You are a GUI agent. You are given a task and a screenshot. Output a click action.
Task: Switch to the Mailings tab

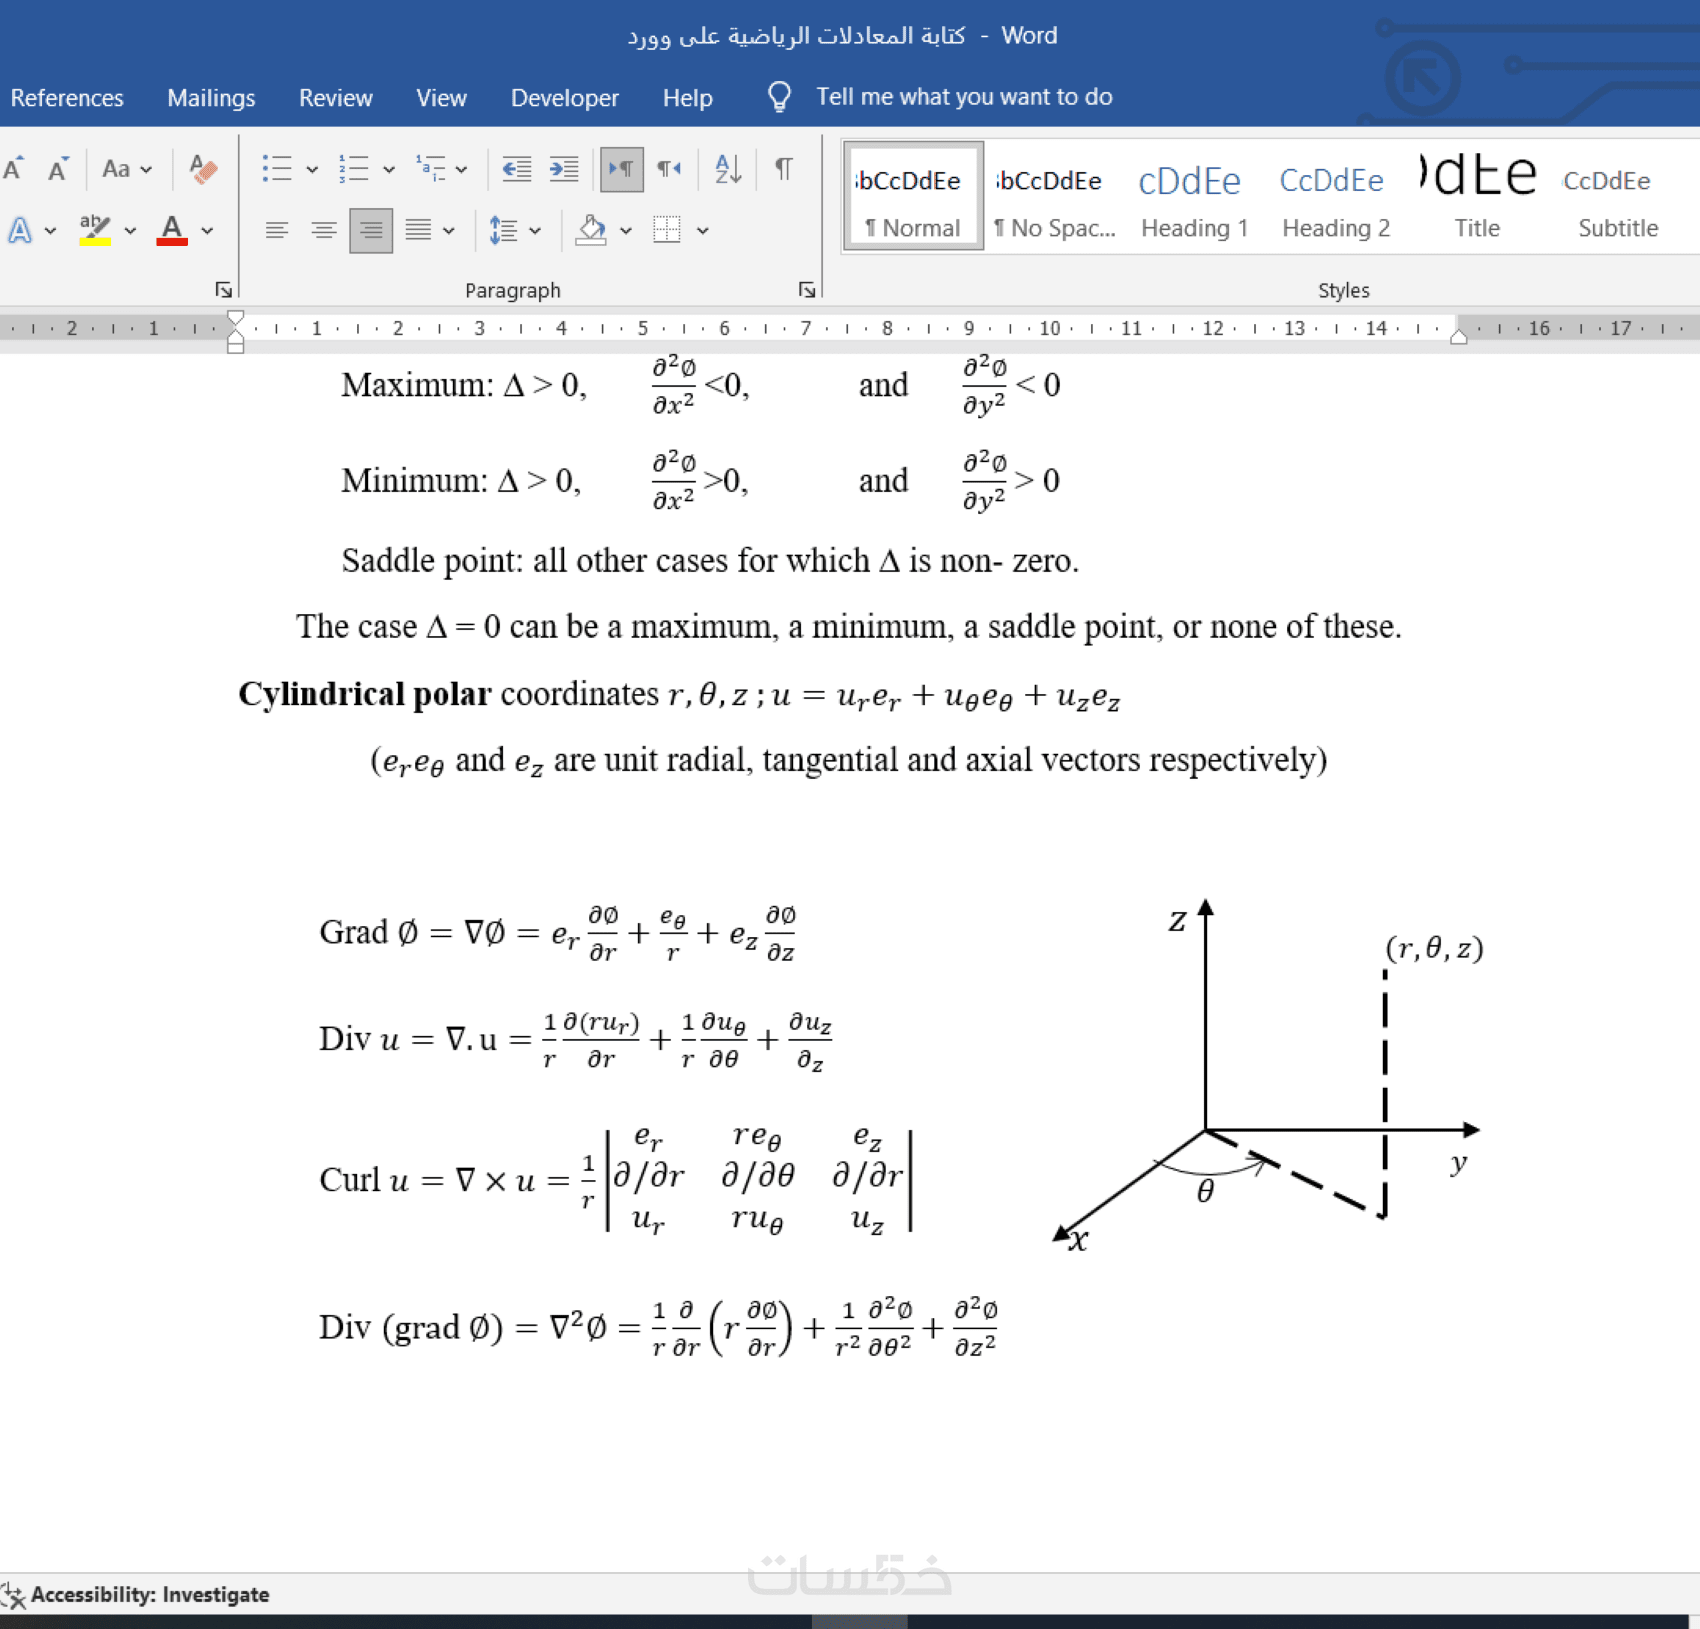[211, 98]
